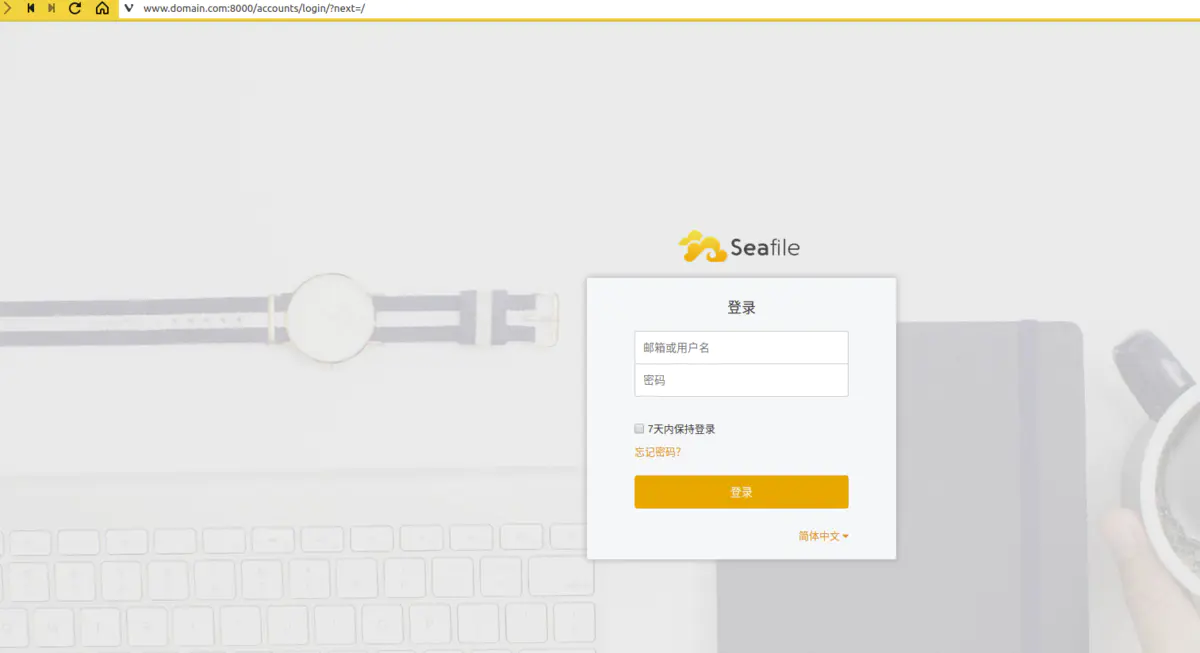The height and width of the screenshot is (653, 1200).
Task: Click the rewind navigation icon
Action: pos(31,8)
